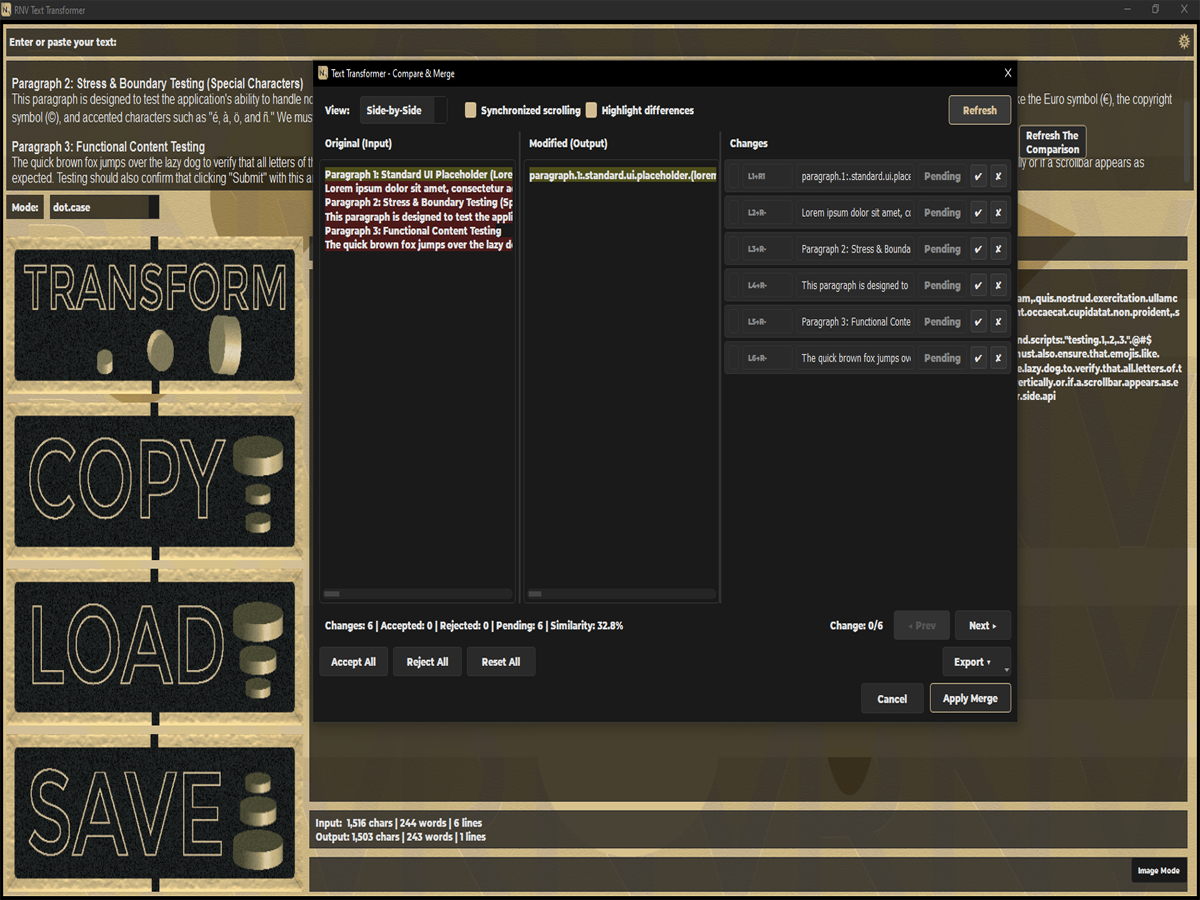Image resolution: width=1200 pixels, height=900 pixels.
Task: Click Pending status of L4 row
Action: (x=942, y=285)
